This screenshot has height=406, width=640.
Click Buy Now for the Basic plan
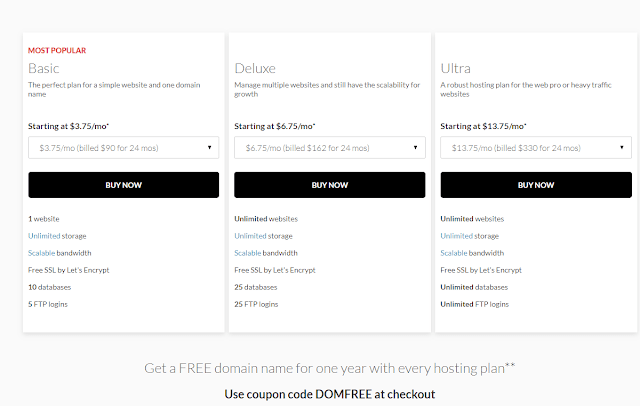[122, 185]
